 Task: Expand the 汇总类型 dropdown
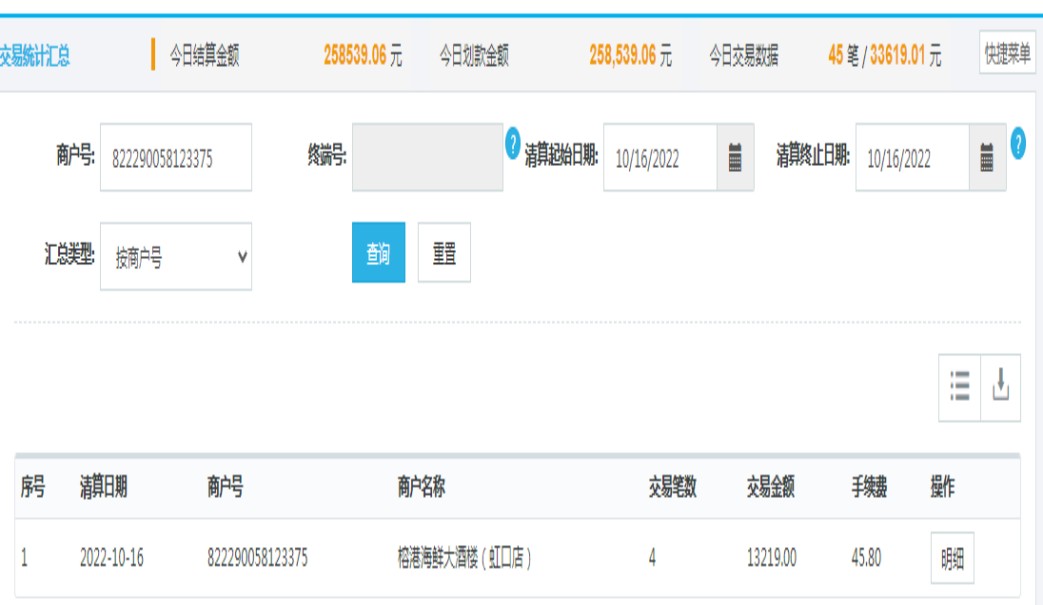click(176, 257)
